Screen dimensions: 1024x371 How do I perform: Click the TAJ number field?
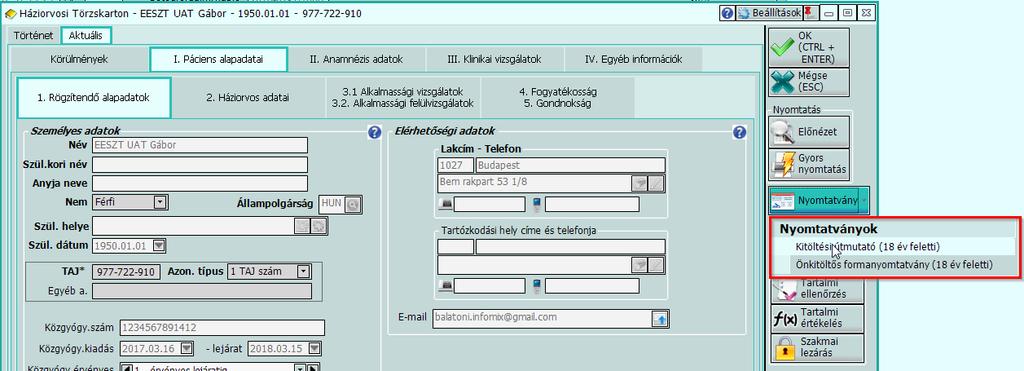(127, 271)
